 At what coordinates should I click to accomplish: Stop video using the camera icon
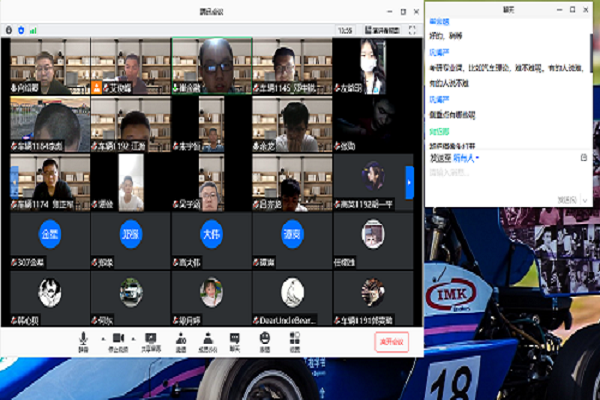(117, 339)
